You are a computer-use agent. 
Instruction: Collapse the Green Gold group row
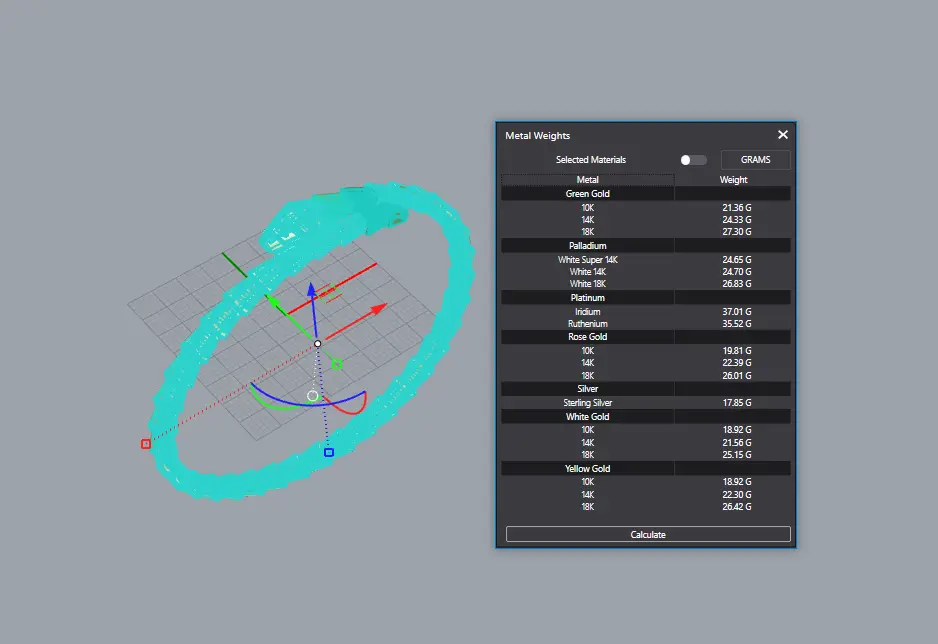(587, 194)
